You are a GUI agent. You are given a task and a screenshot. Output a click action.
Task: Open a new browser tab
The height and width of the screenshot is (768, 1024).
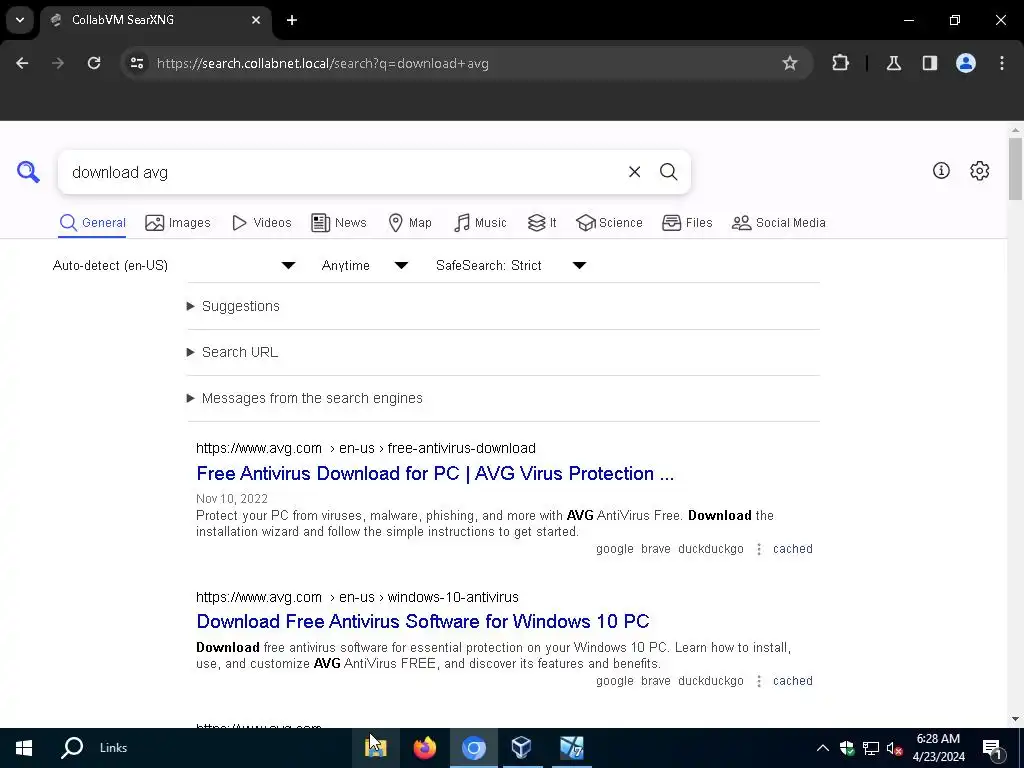[292, 20]
